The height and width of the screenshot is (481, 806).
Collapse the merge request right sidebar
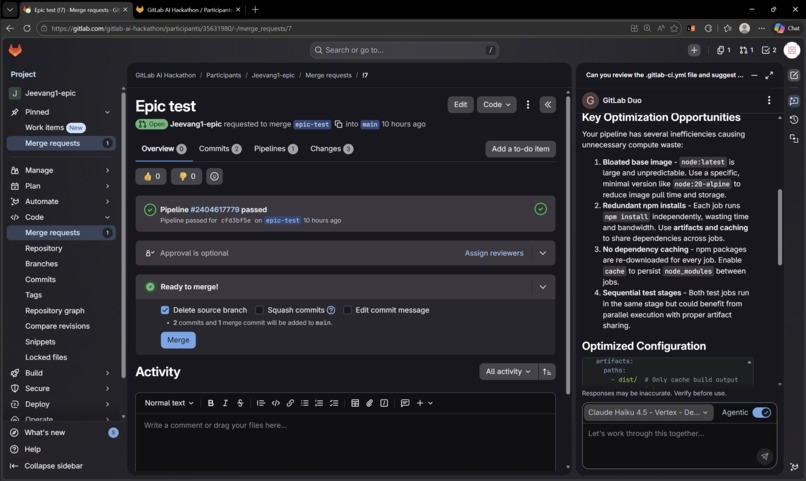click(547, 104)
